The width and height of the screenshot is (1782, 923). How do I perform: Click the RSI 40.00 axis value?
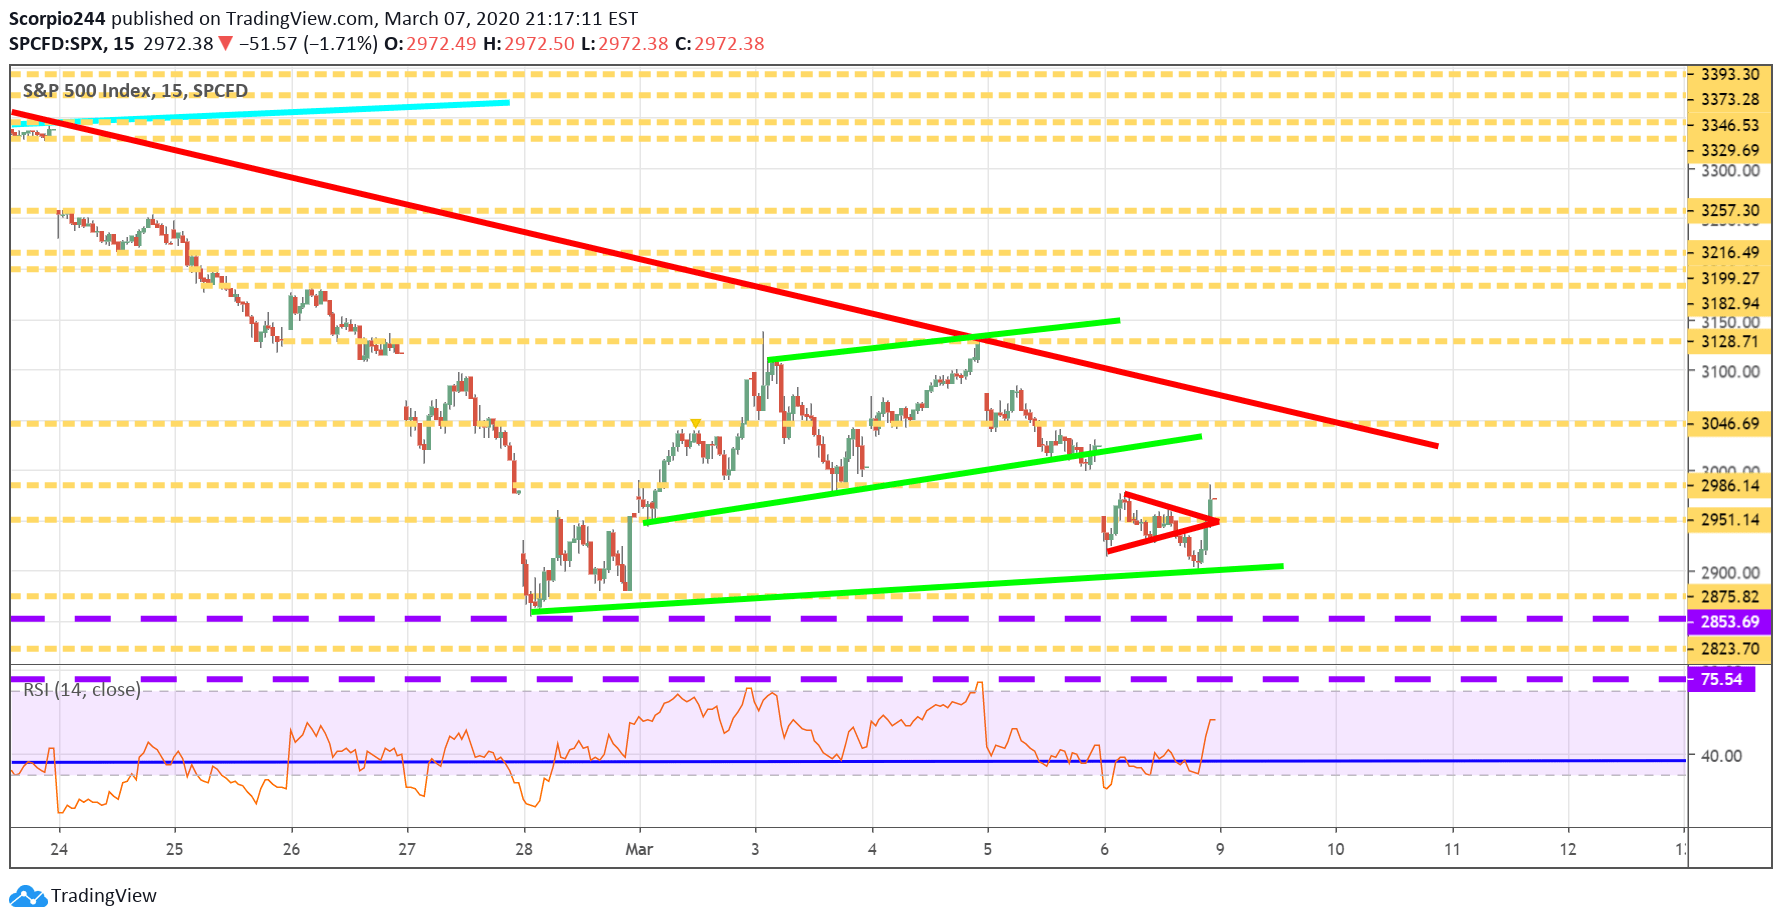pos(1721,756)
